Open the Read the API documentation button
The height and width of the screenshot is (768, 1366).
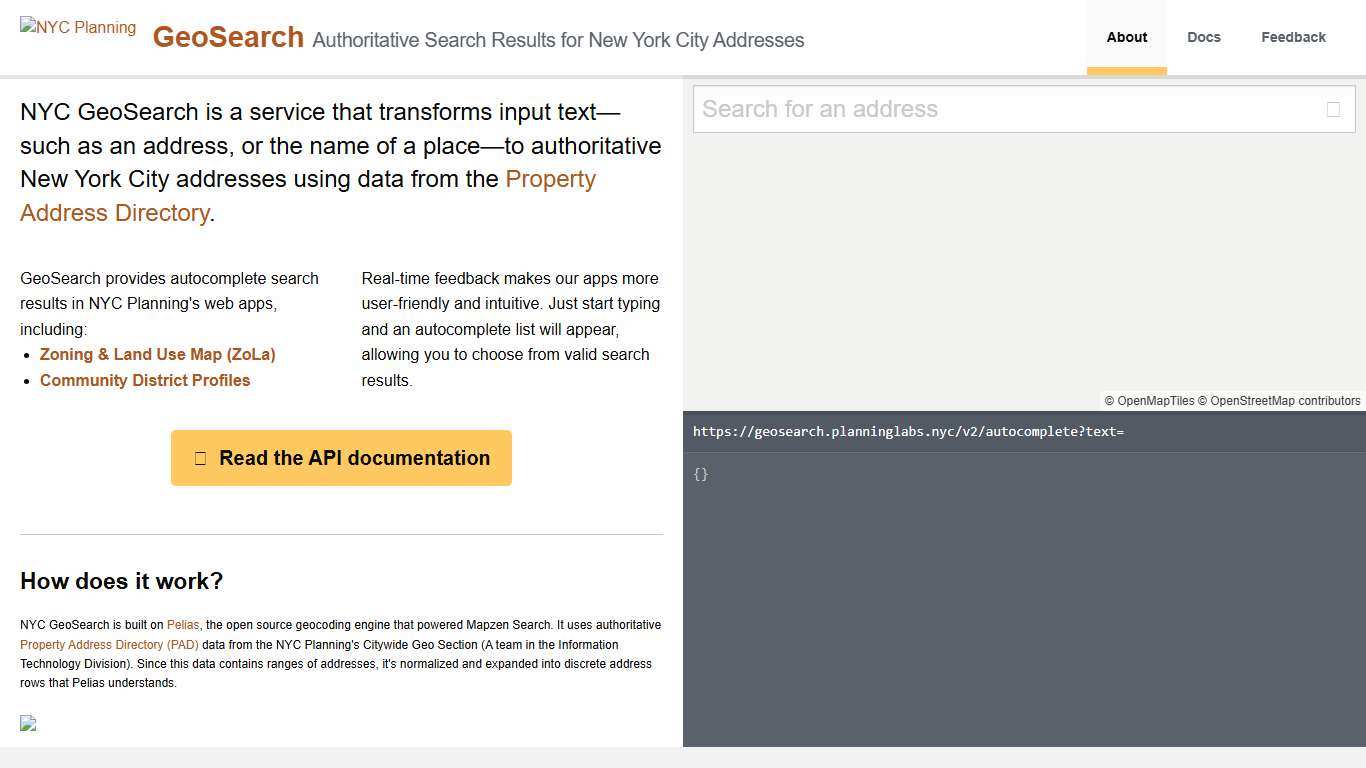point(341,458)
